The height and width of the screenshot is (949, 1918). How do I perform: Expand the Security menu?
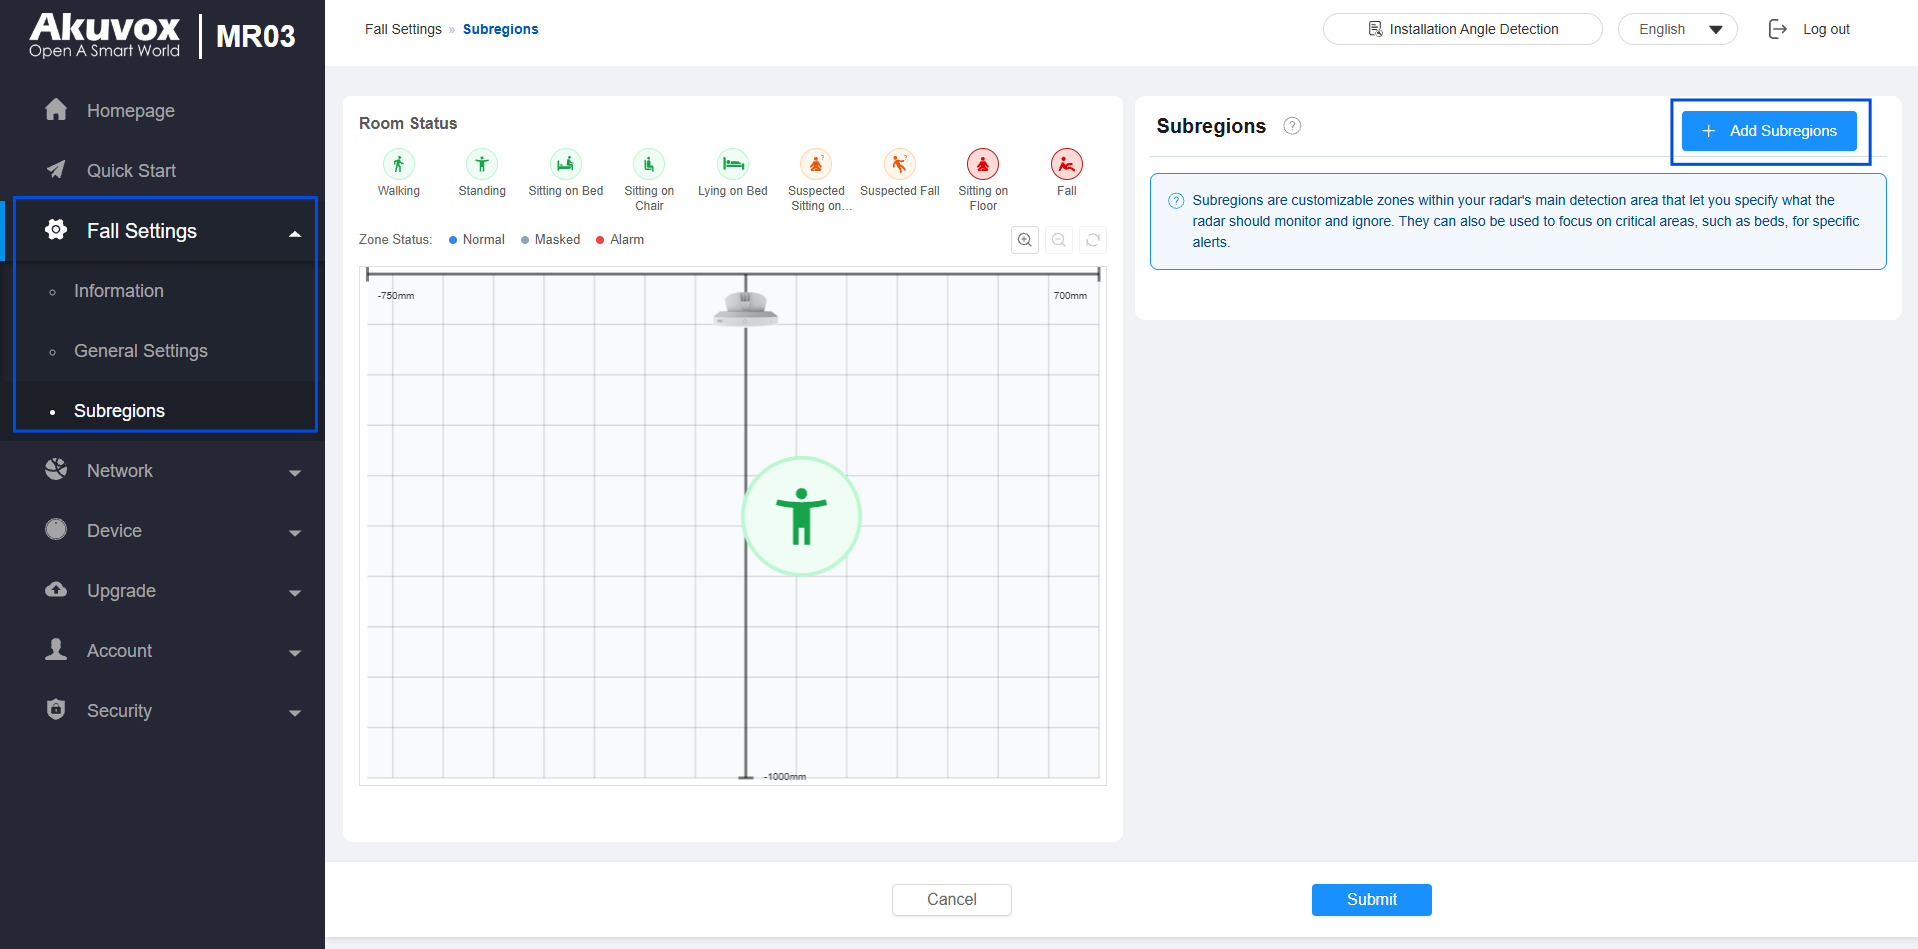point(295,713)
